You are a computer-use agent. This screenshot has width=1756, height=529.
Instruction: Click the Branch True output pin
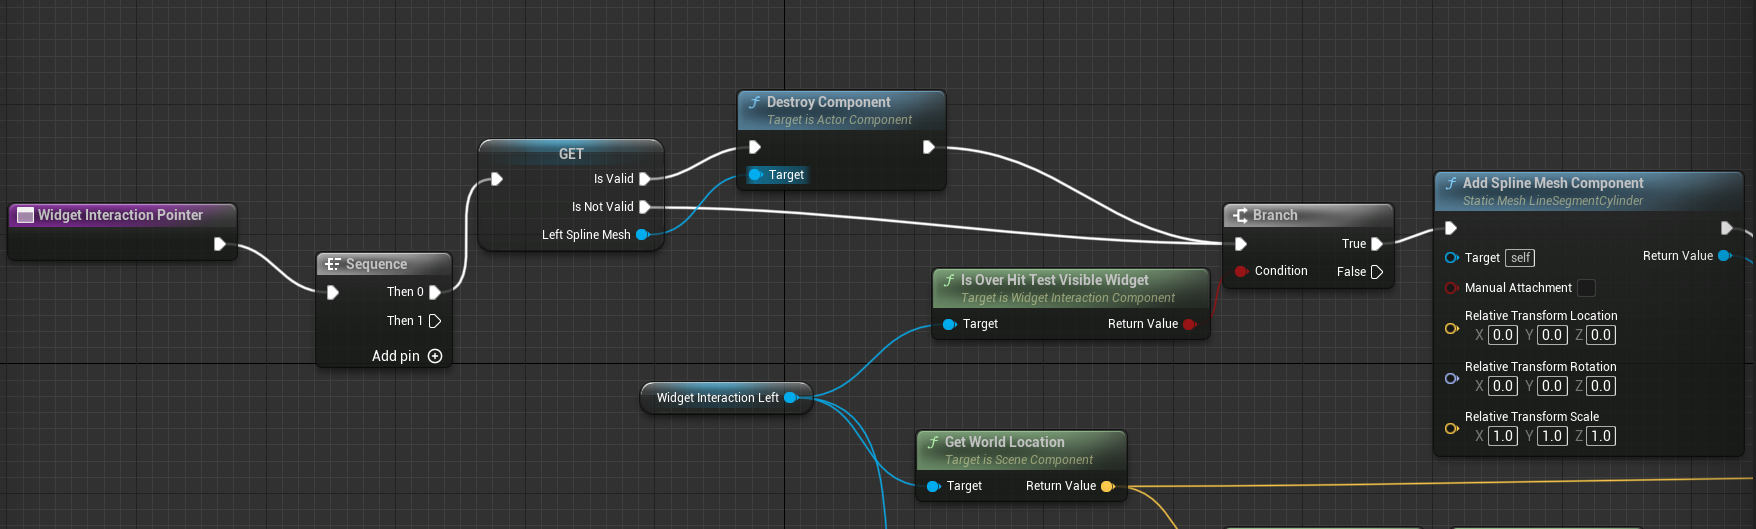(1377, 244)
